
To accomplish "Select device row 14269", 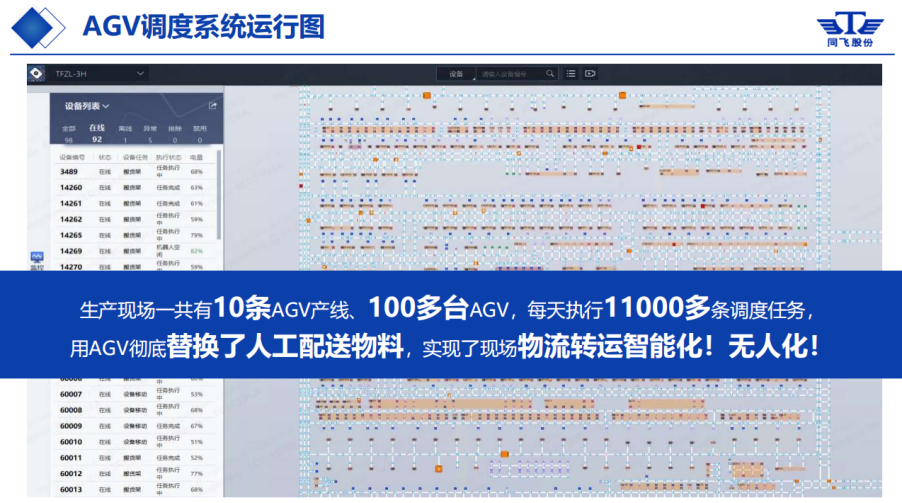I will 136,251.
